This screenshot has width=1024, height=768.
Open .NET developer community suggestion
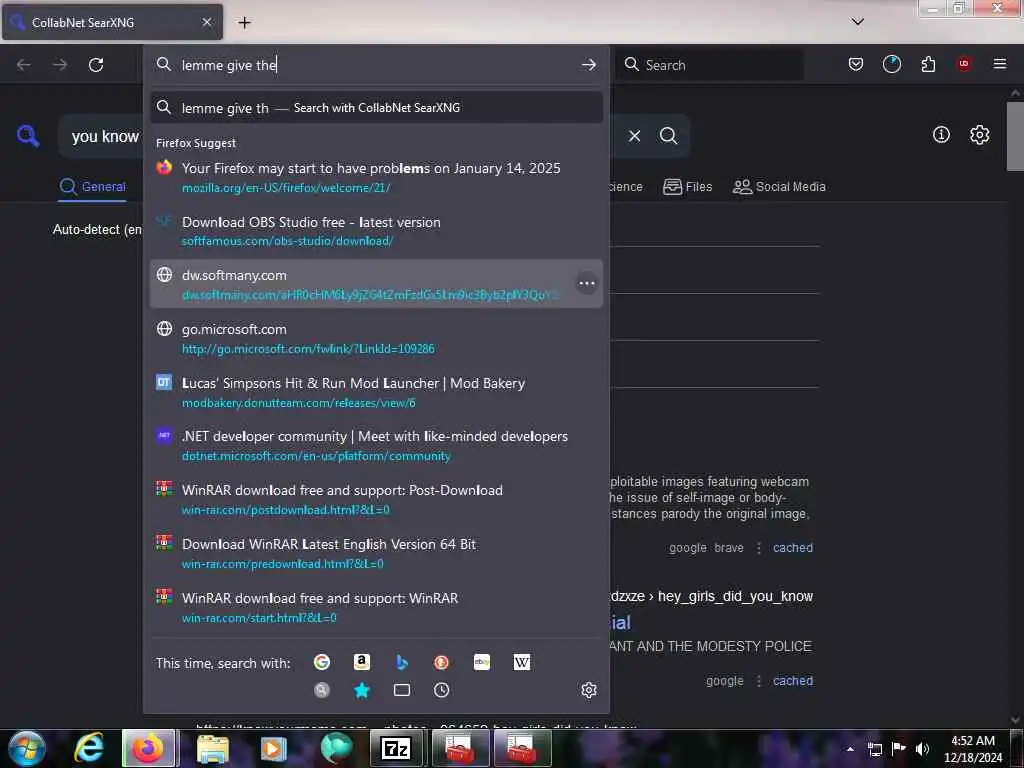[376, 445]
